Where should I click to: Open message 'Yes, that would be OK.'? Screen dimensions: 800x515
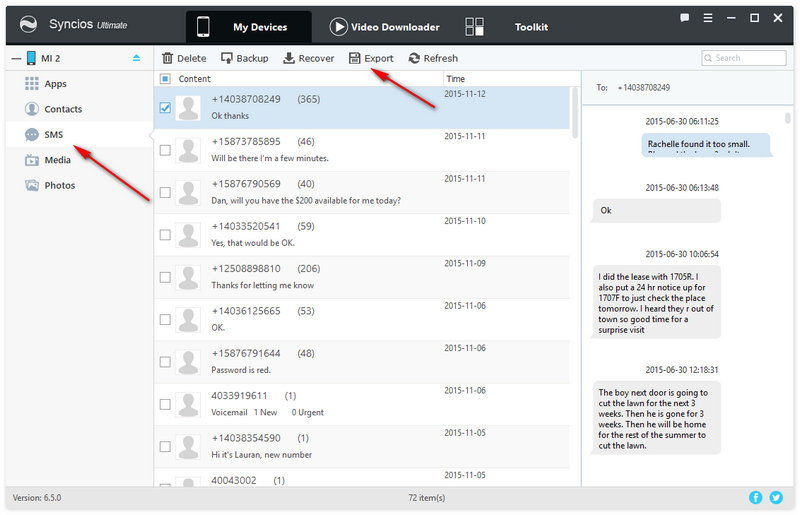pos(253,243)
